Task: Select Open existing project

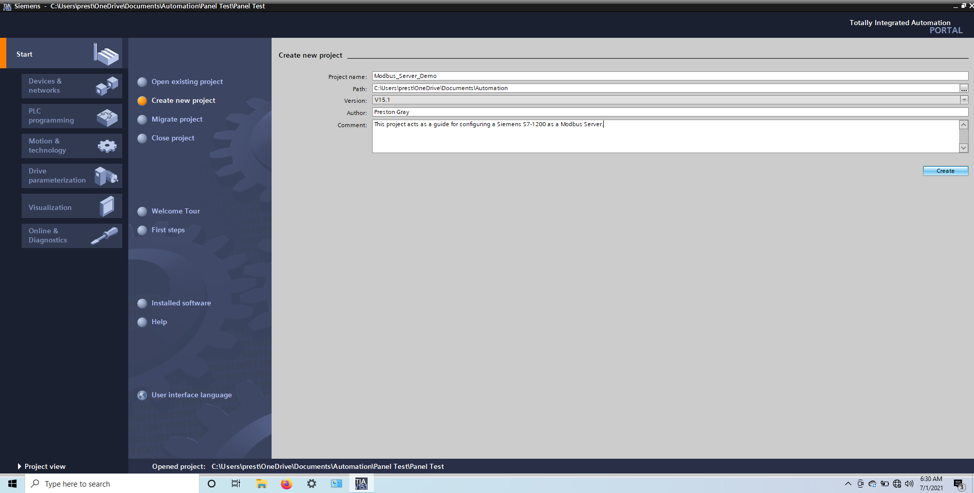Action: pyautogui.click(x=187, y=81)
